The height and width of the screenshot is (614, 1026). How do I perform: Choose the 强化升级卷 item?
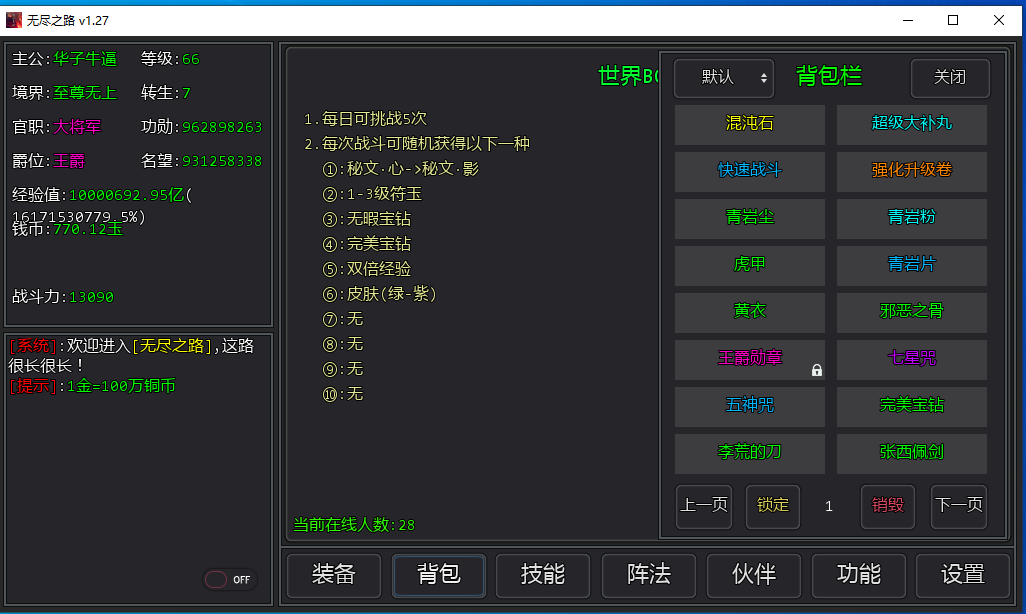(x=911, y=171)
